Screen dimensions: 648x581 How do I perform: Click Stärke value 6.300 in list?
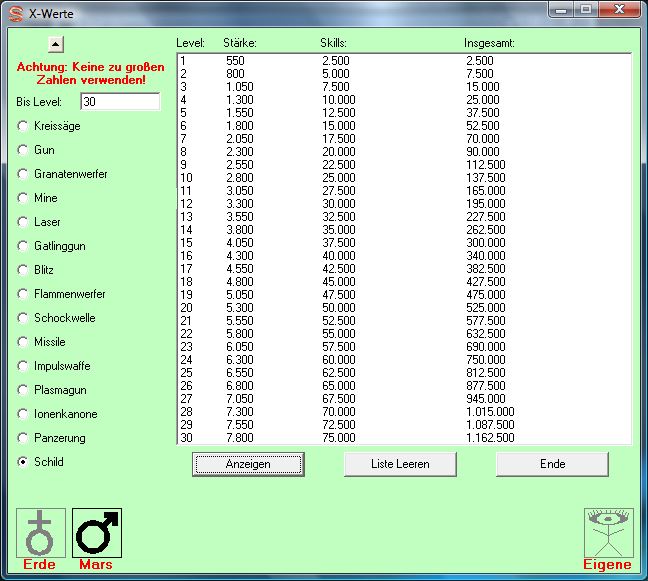tap(240, 360)
